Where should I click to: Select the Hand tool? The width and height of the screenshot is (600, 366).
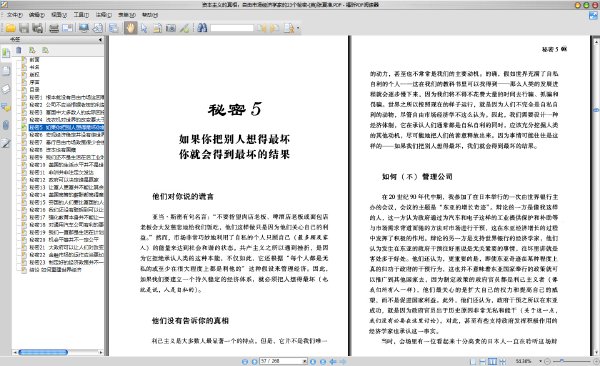coord(130,28)
